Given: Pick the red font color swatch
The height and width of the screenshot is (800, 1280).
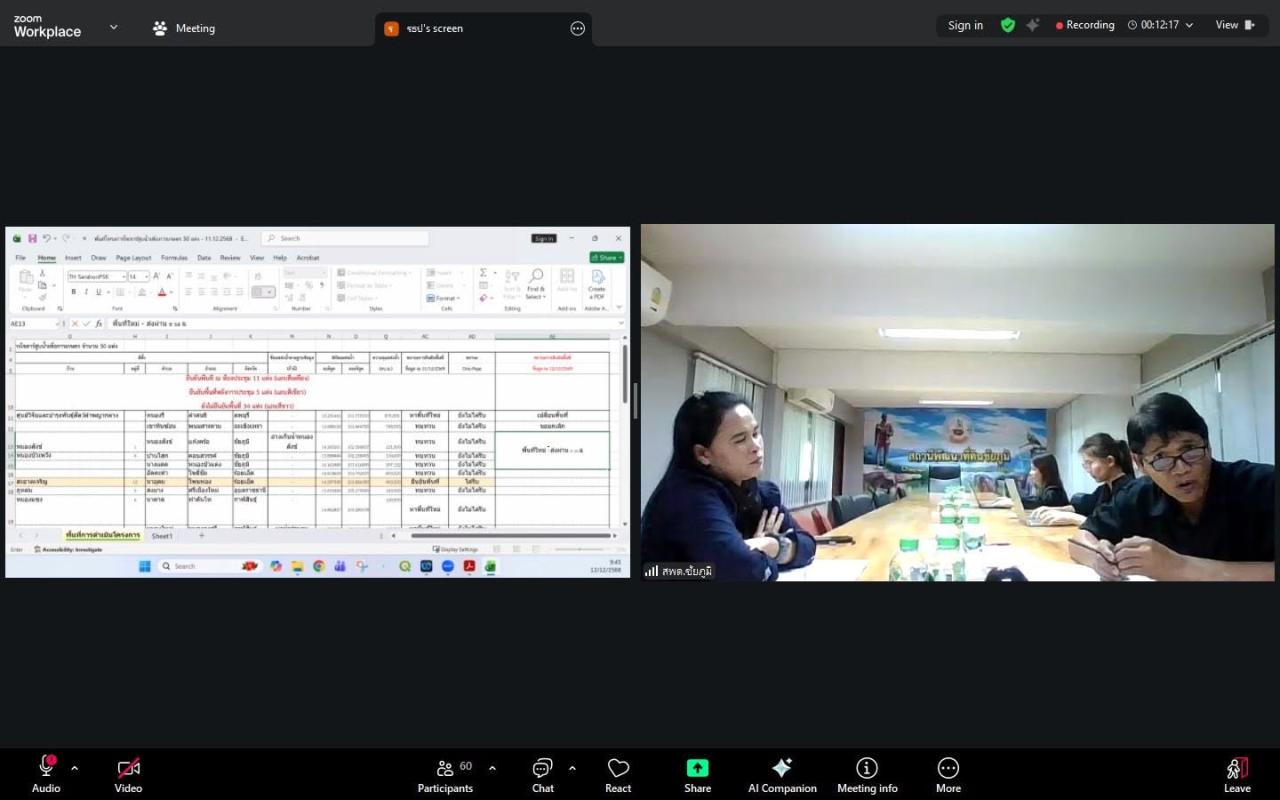Looking at the screenshot, I should point(162,292).
